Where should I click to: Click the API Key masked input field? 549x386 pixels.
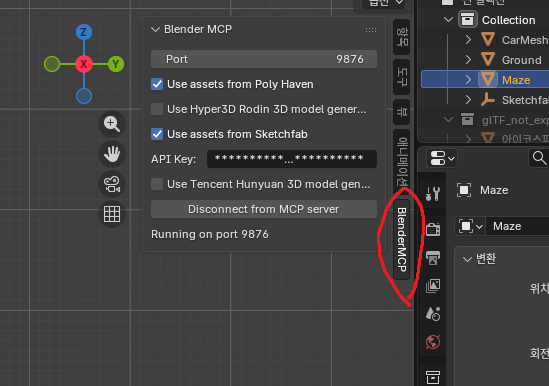[x=292, y=159]
